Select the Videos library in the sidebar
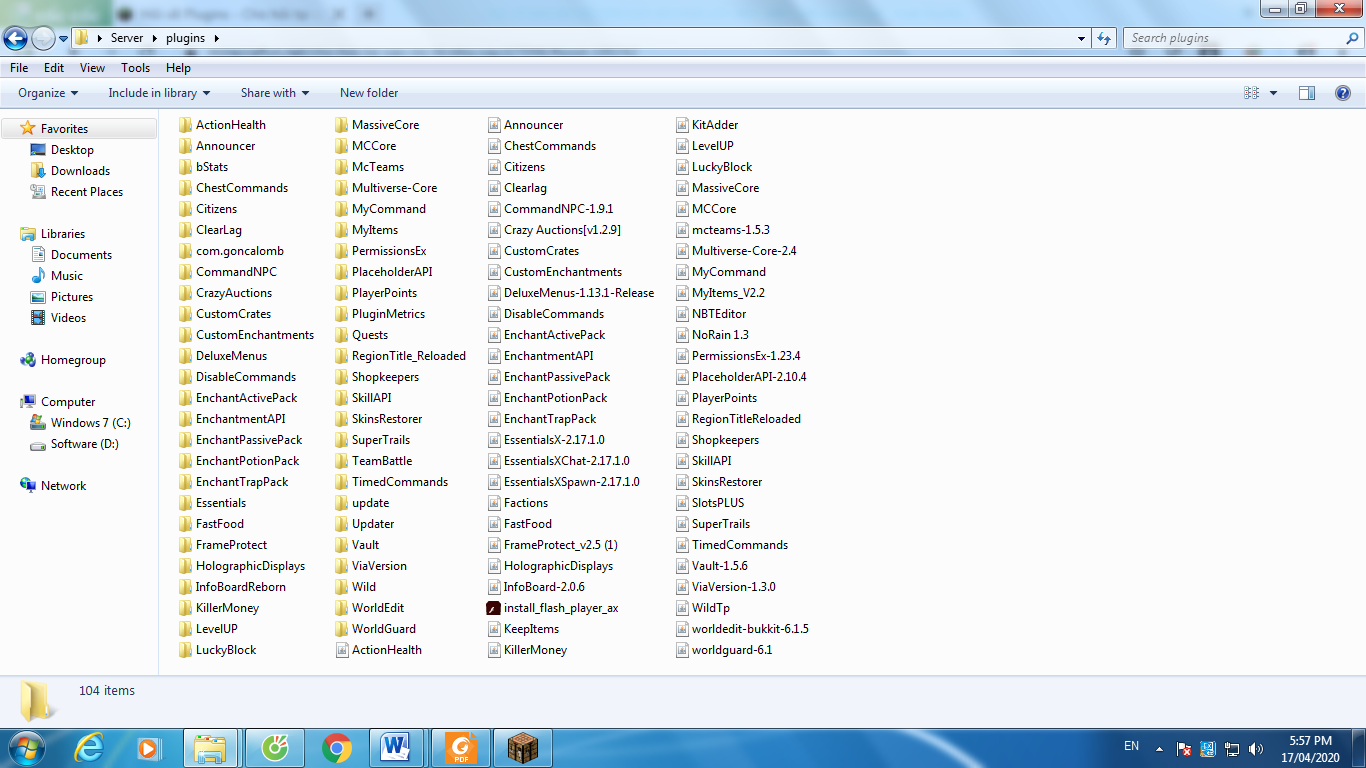1366x768 pixels. [x=68, y=318]
